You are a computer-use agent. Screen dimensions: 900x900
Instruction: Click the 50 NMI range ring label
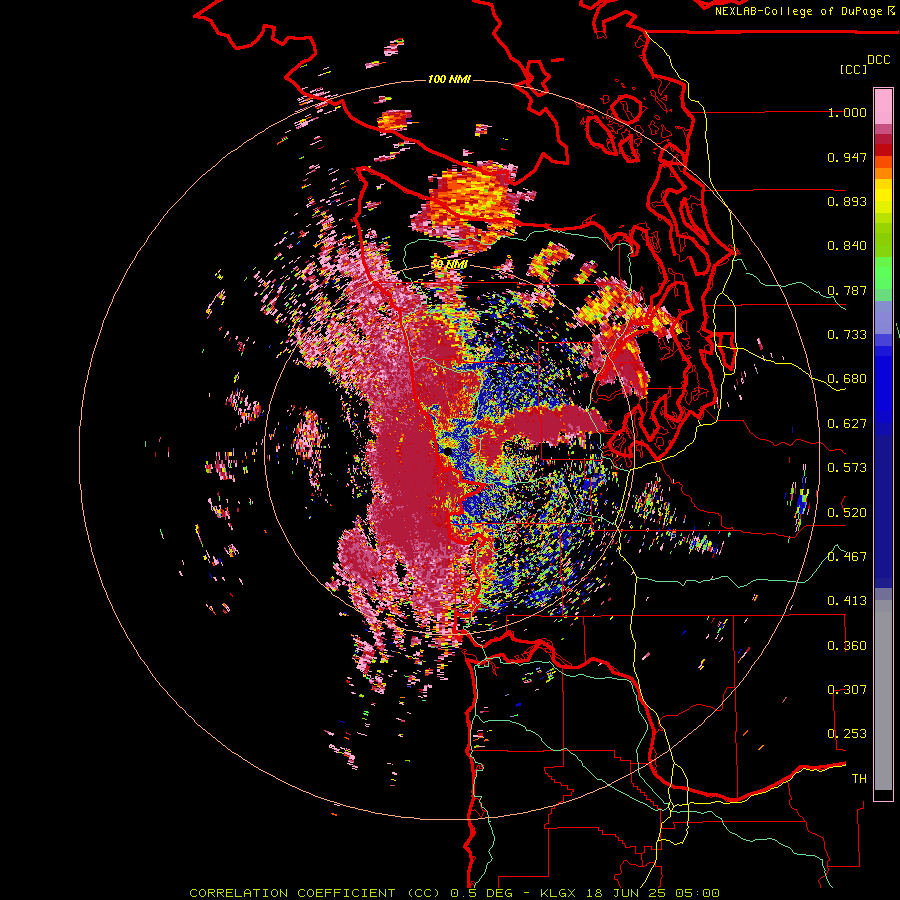point(449,265)
